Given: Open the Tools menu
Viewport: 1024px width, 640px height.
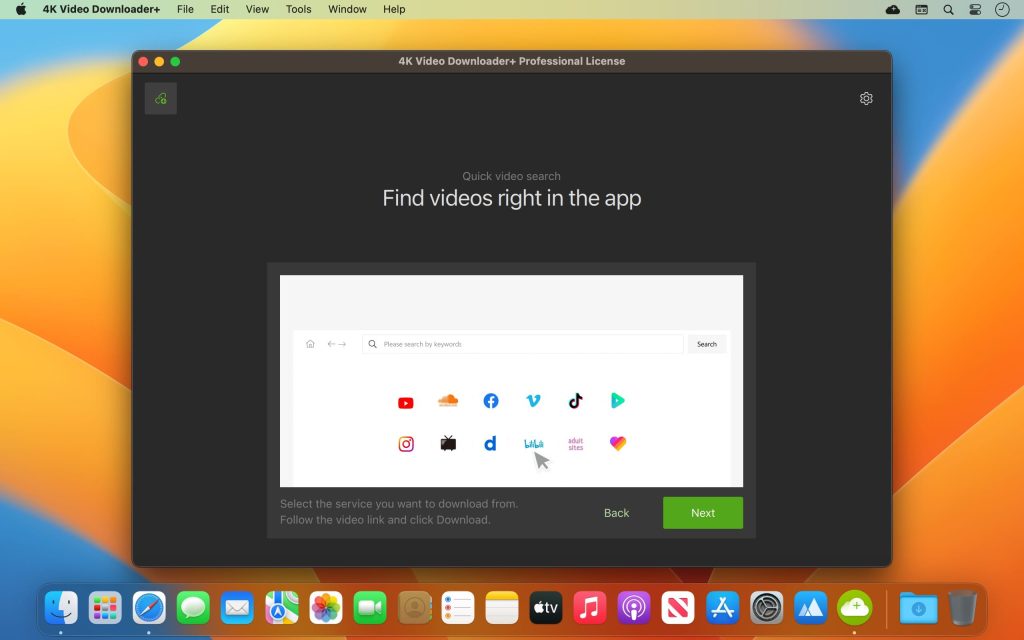Looking at the screenshot, I should (x=296, y=9).
